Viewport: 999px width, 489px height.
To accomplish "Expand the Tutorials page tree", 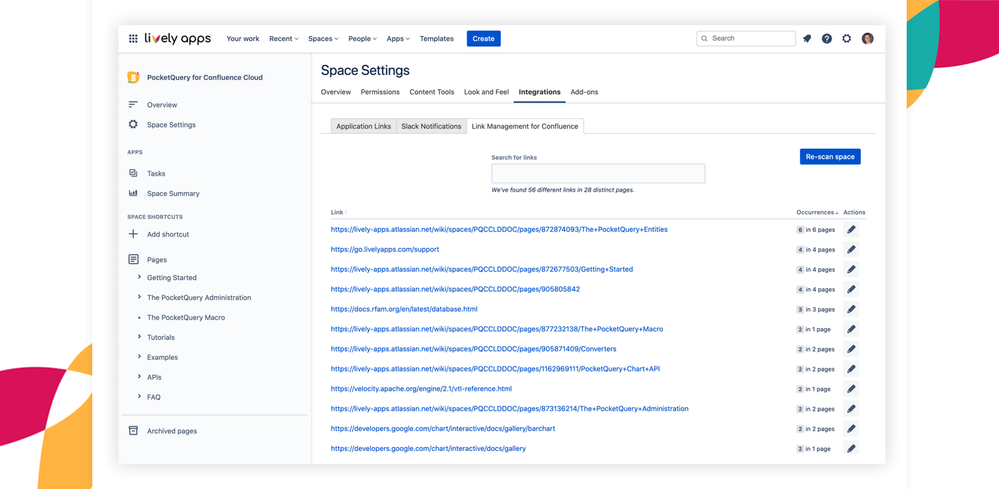I will [x=139, y=337].
